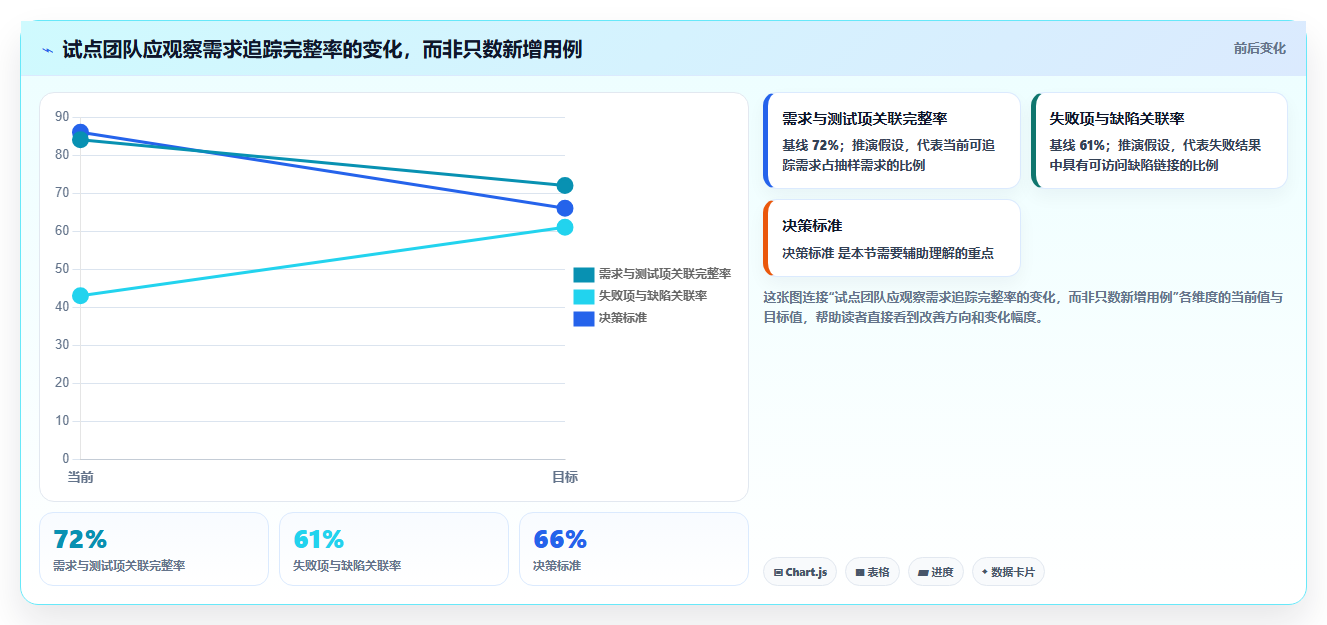The width and height of the screenshot is (1327, 625).
Task: Click the teal data point at 目标 value 72
Action: (x=565, y=185)
